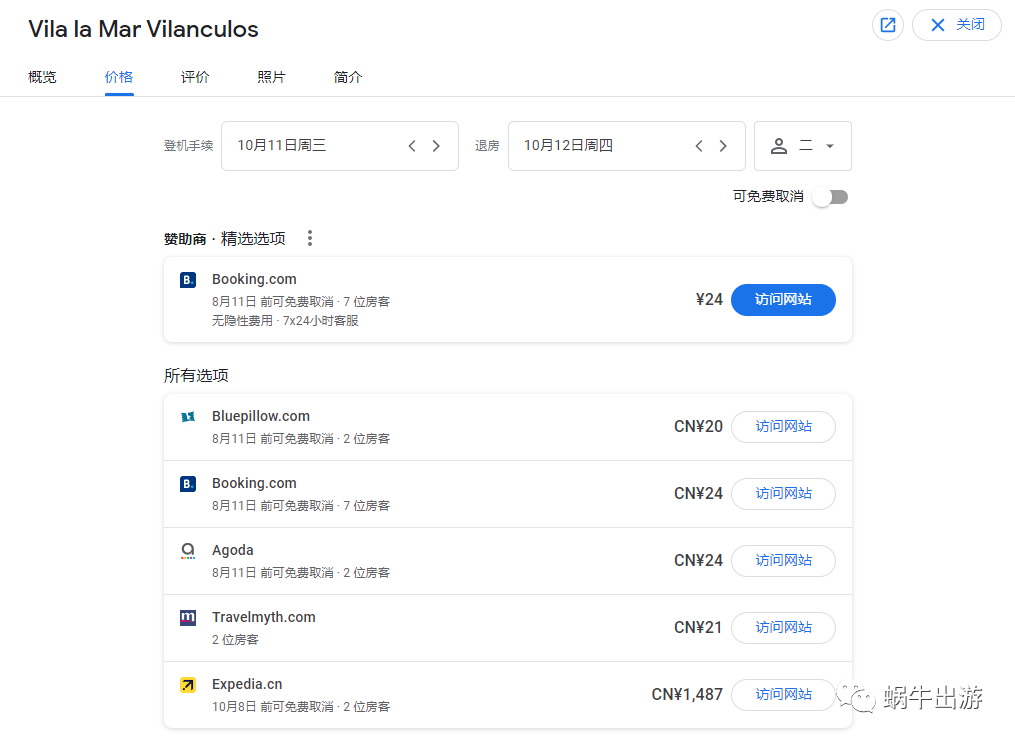Click the Booking.com logo icon in sponsored result
1015x742 pixels.
coord(187,280)
